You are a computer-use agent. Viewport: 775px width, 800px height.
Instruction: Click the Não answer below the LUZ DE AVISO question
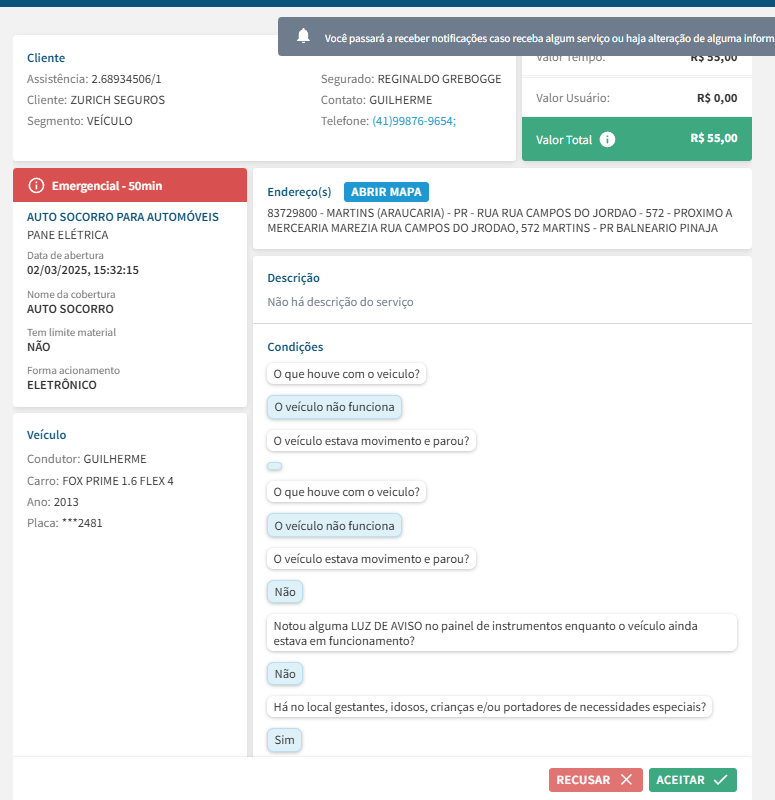click(x=285, y=674)
